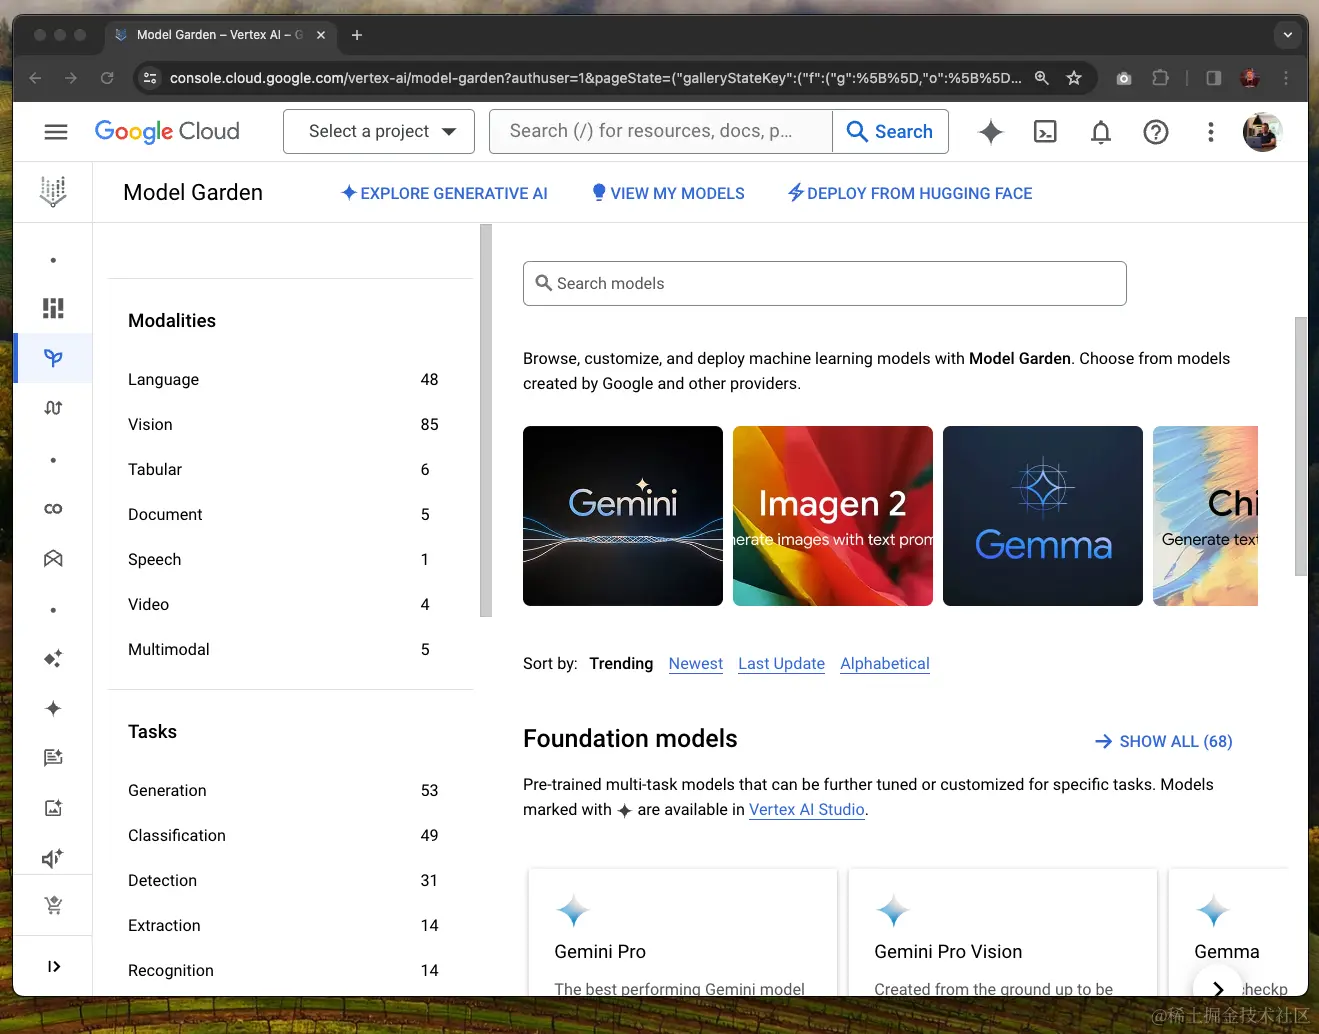Filter by Language modality
The image size is (1319, 1034).
pos(283,380)
